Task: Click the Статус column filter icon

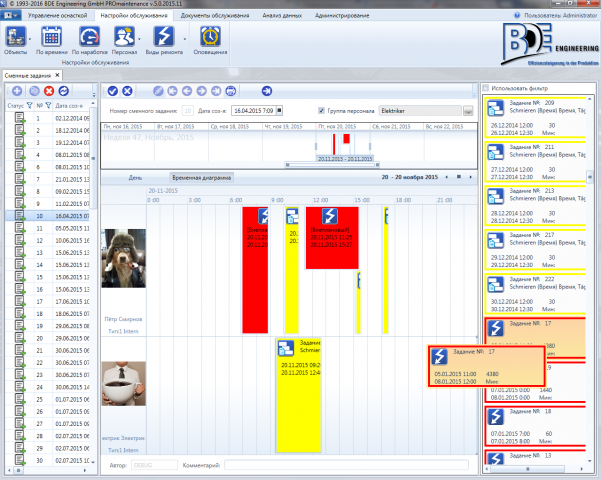Action: click(29, 105)
